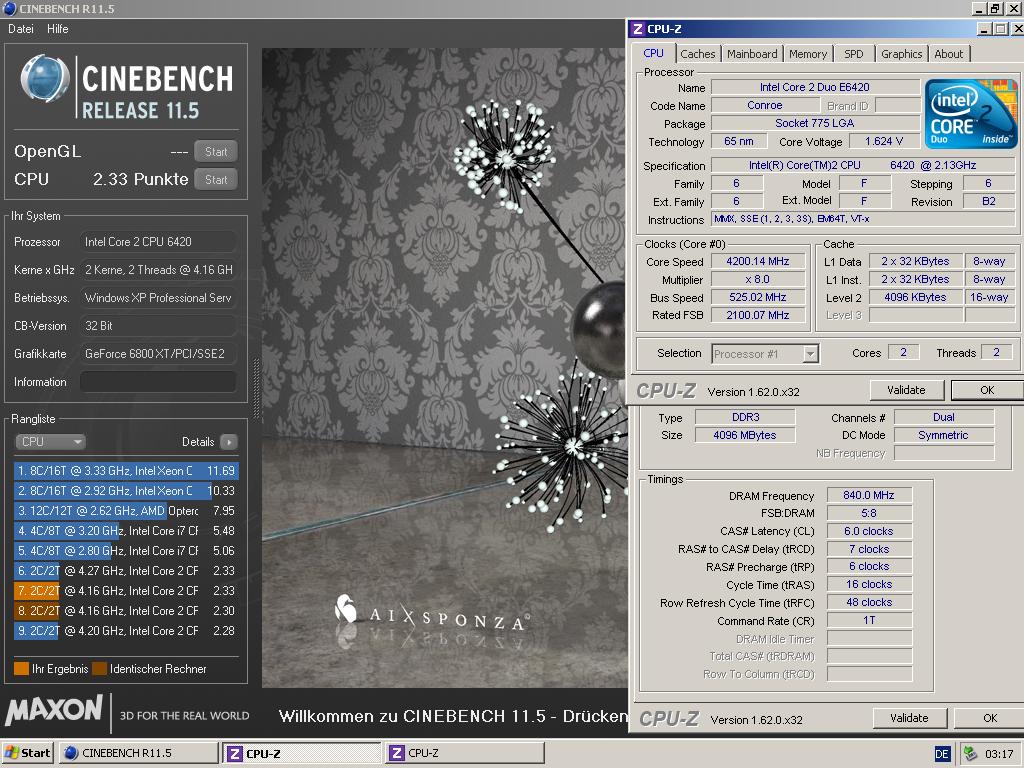Screen dimensions: 1024x768
Task: Select ranking row 2 8C/16T 2.92 GHz Xeon
Action: click(126, 490)
